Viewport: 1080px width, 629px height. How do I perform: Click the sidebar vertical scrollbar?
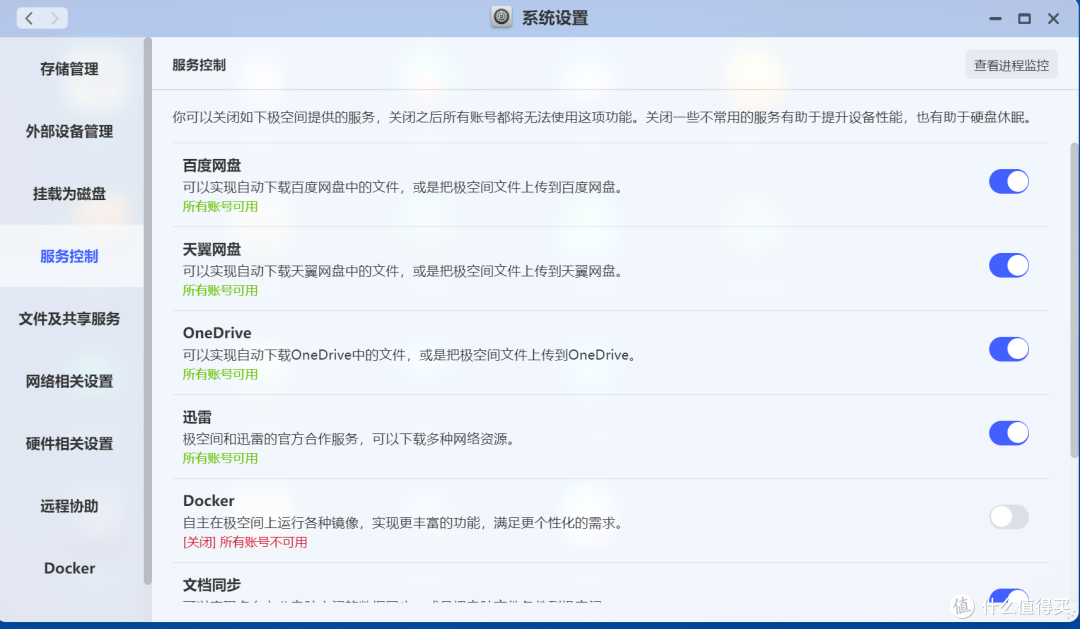pos(147,311)
